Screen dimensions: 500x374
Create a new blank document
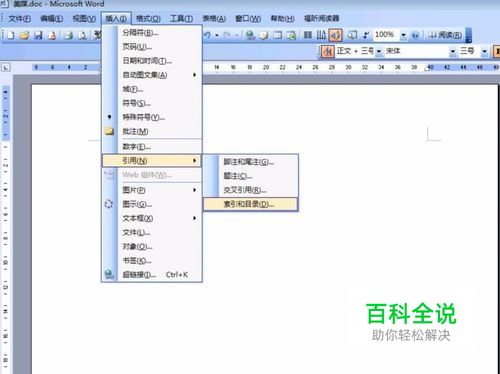coord(11,35)
